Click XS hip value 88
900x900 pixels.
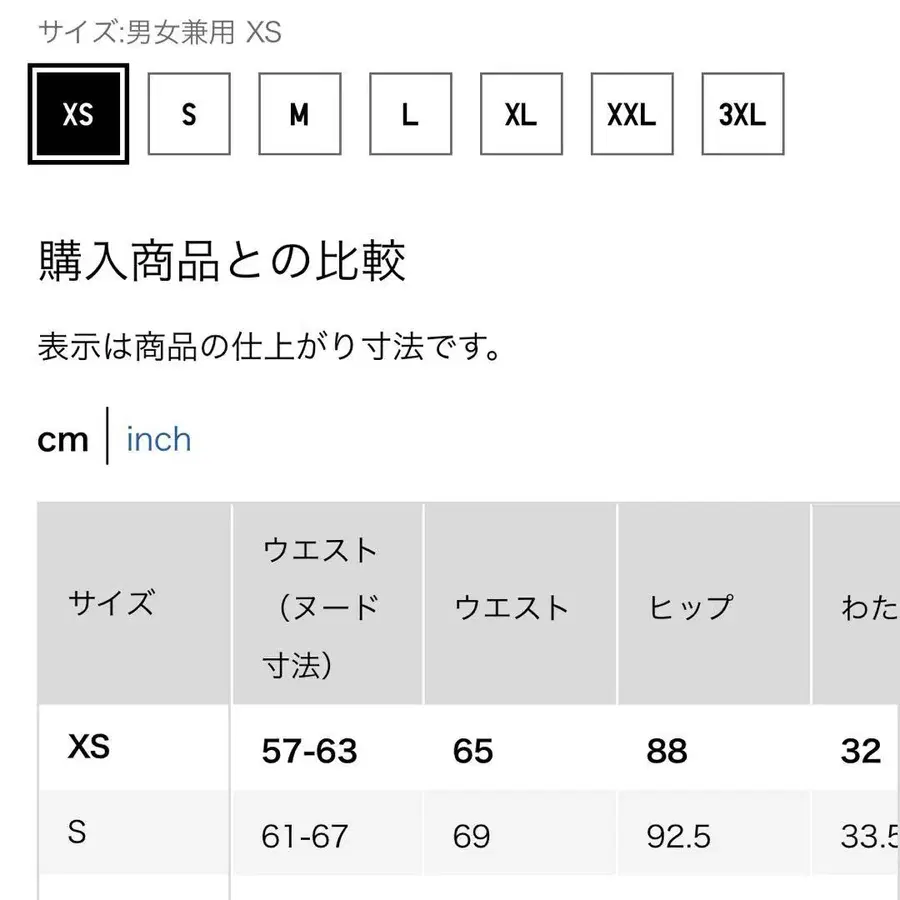[x=667, y=750]
